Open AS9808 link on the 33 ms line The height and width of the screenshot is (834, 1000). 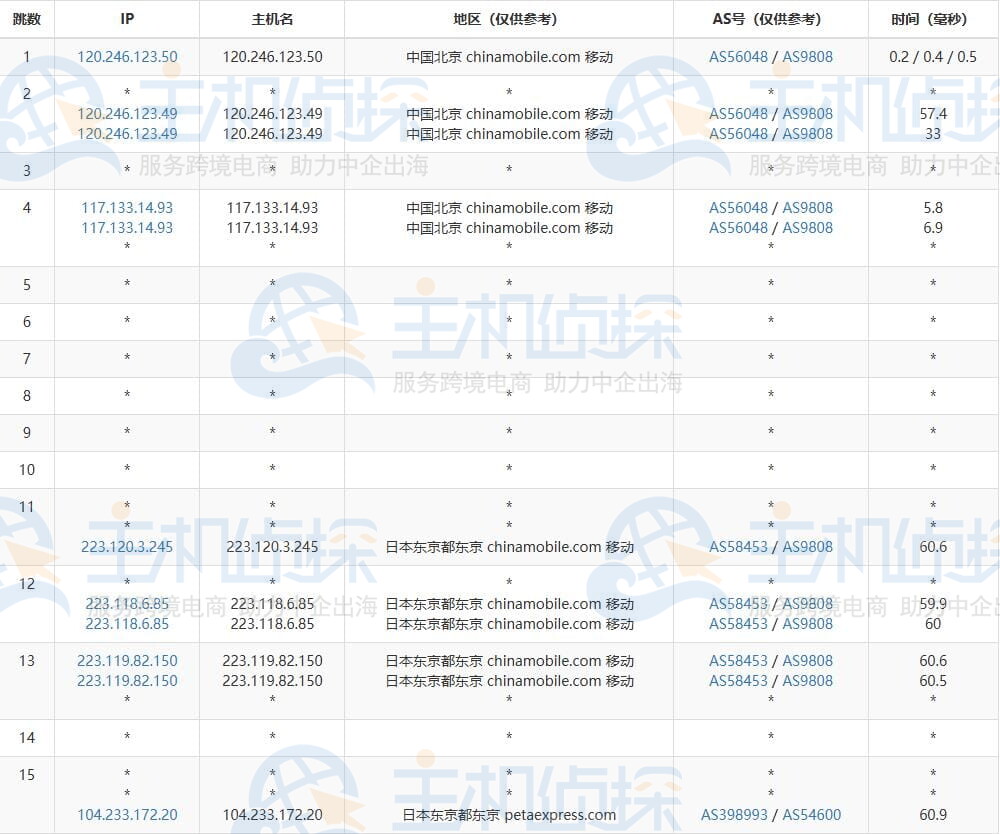tap(807, 134)
